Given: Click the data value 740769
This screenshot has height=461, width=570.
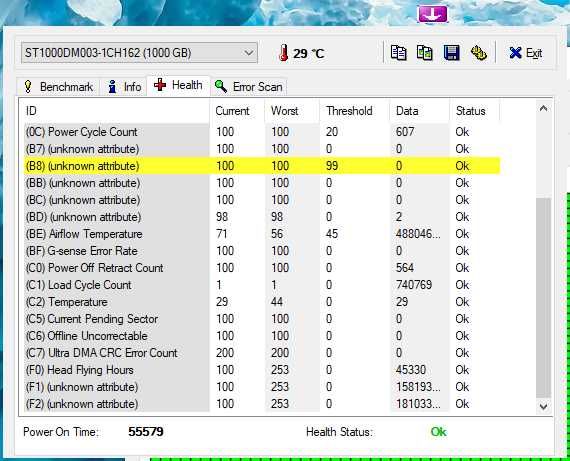Looking at the screenshot, I should 414,285.
